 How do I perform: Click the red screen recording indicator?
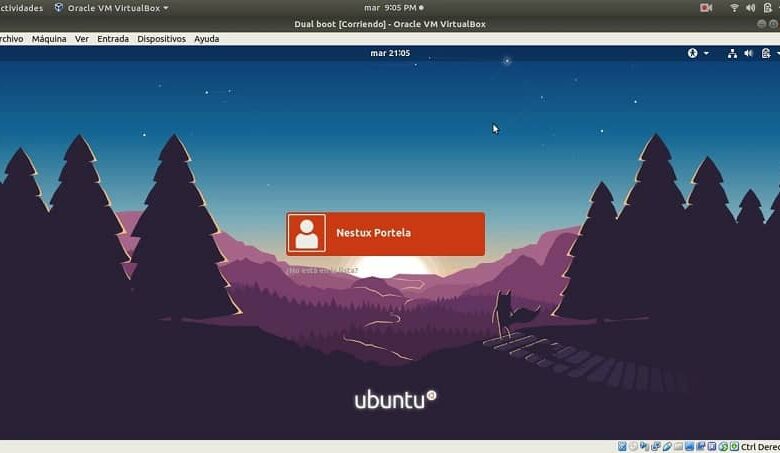pos(706,8)
